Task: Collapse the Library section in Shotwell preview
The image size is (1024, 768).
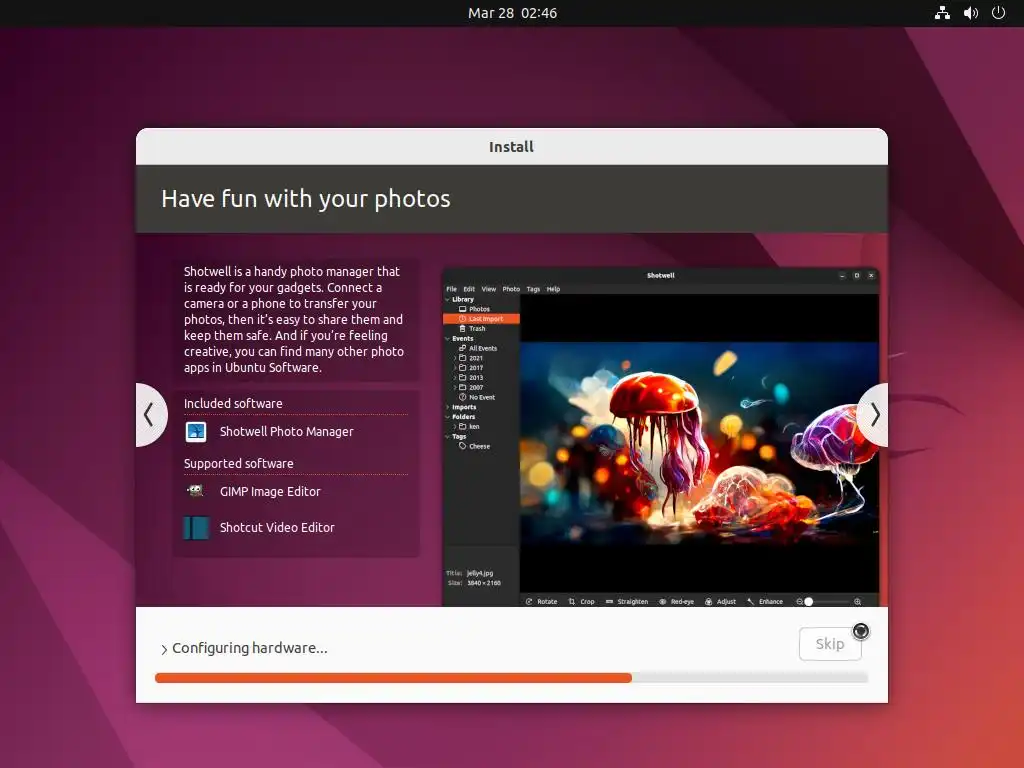Action: pyautogui.click(x=447, y=300)
